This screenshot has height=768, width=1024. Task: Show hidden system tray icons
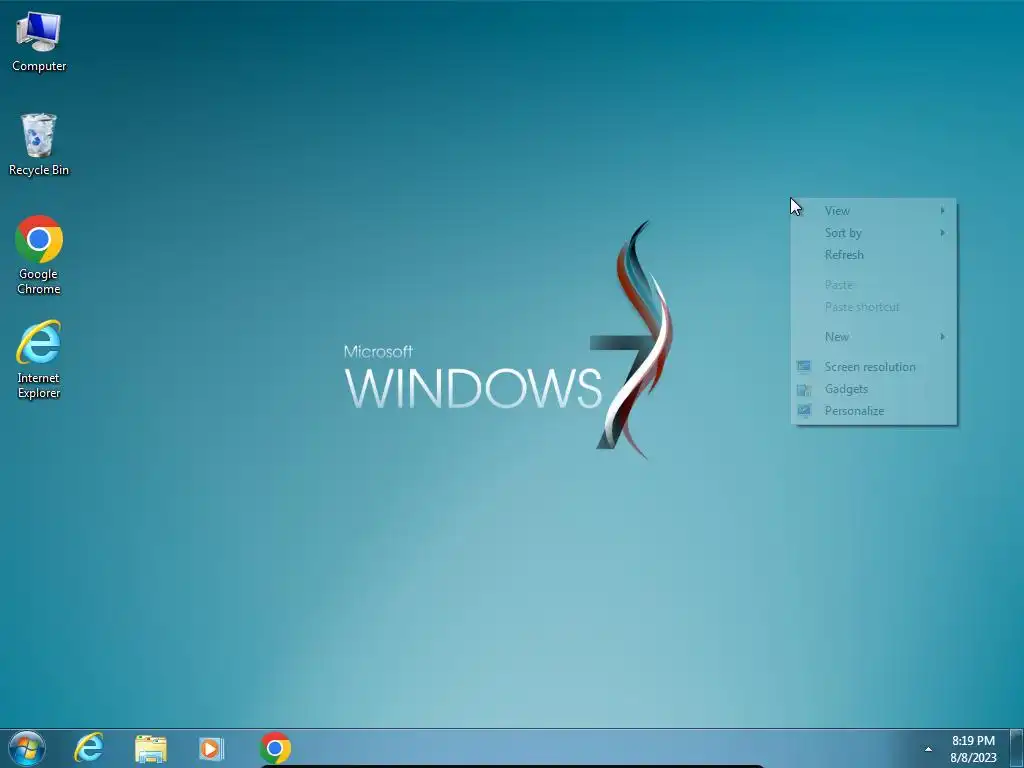(928, 749)
